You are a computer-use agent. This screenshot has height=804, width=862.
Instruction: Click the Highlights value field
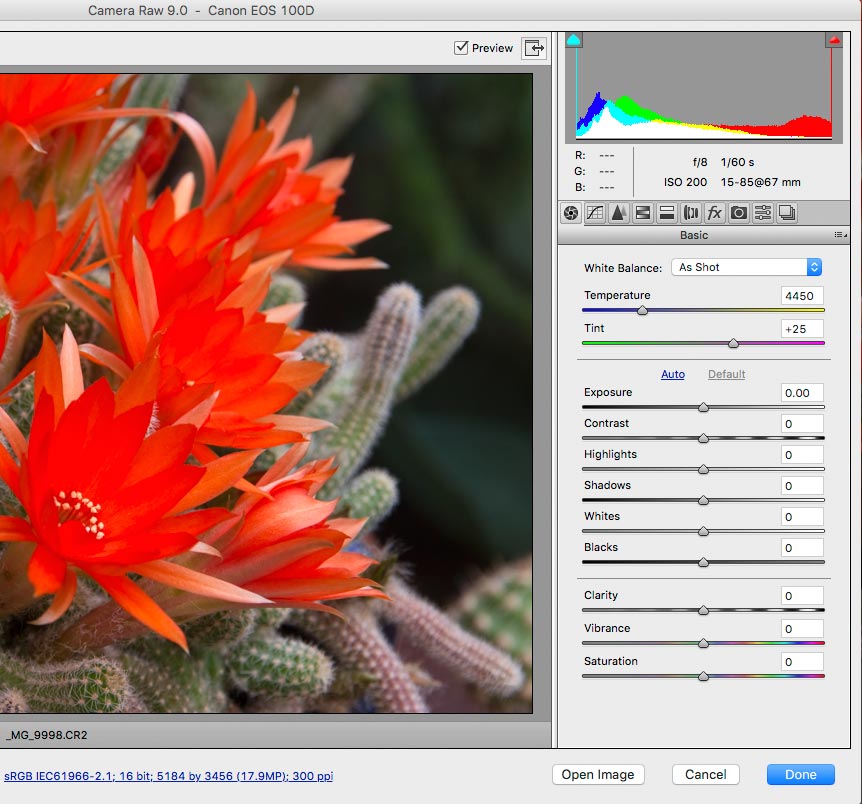pos(802,455)
